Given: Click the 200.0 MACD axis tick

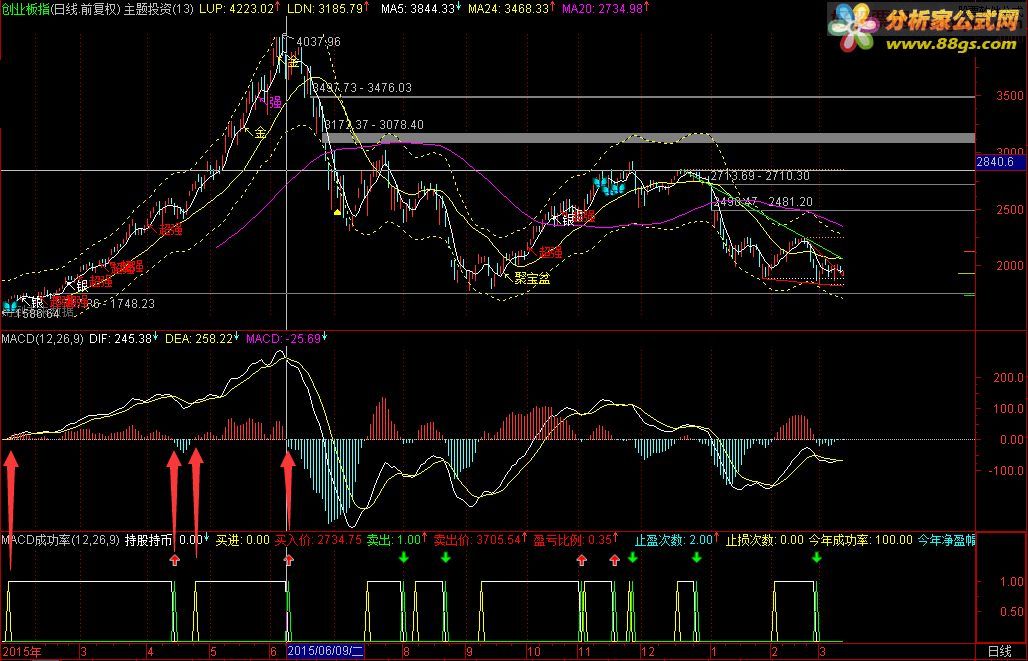Looking at the screenshot, I should (1008, 378).
